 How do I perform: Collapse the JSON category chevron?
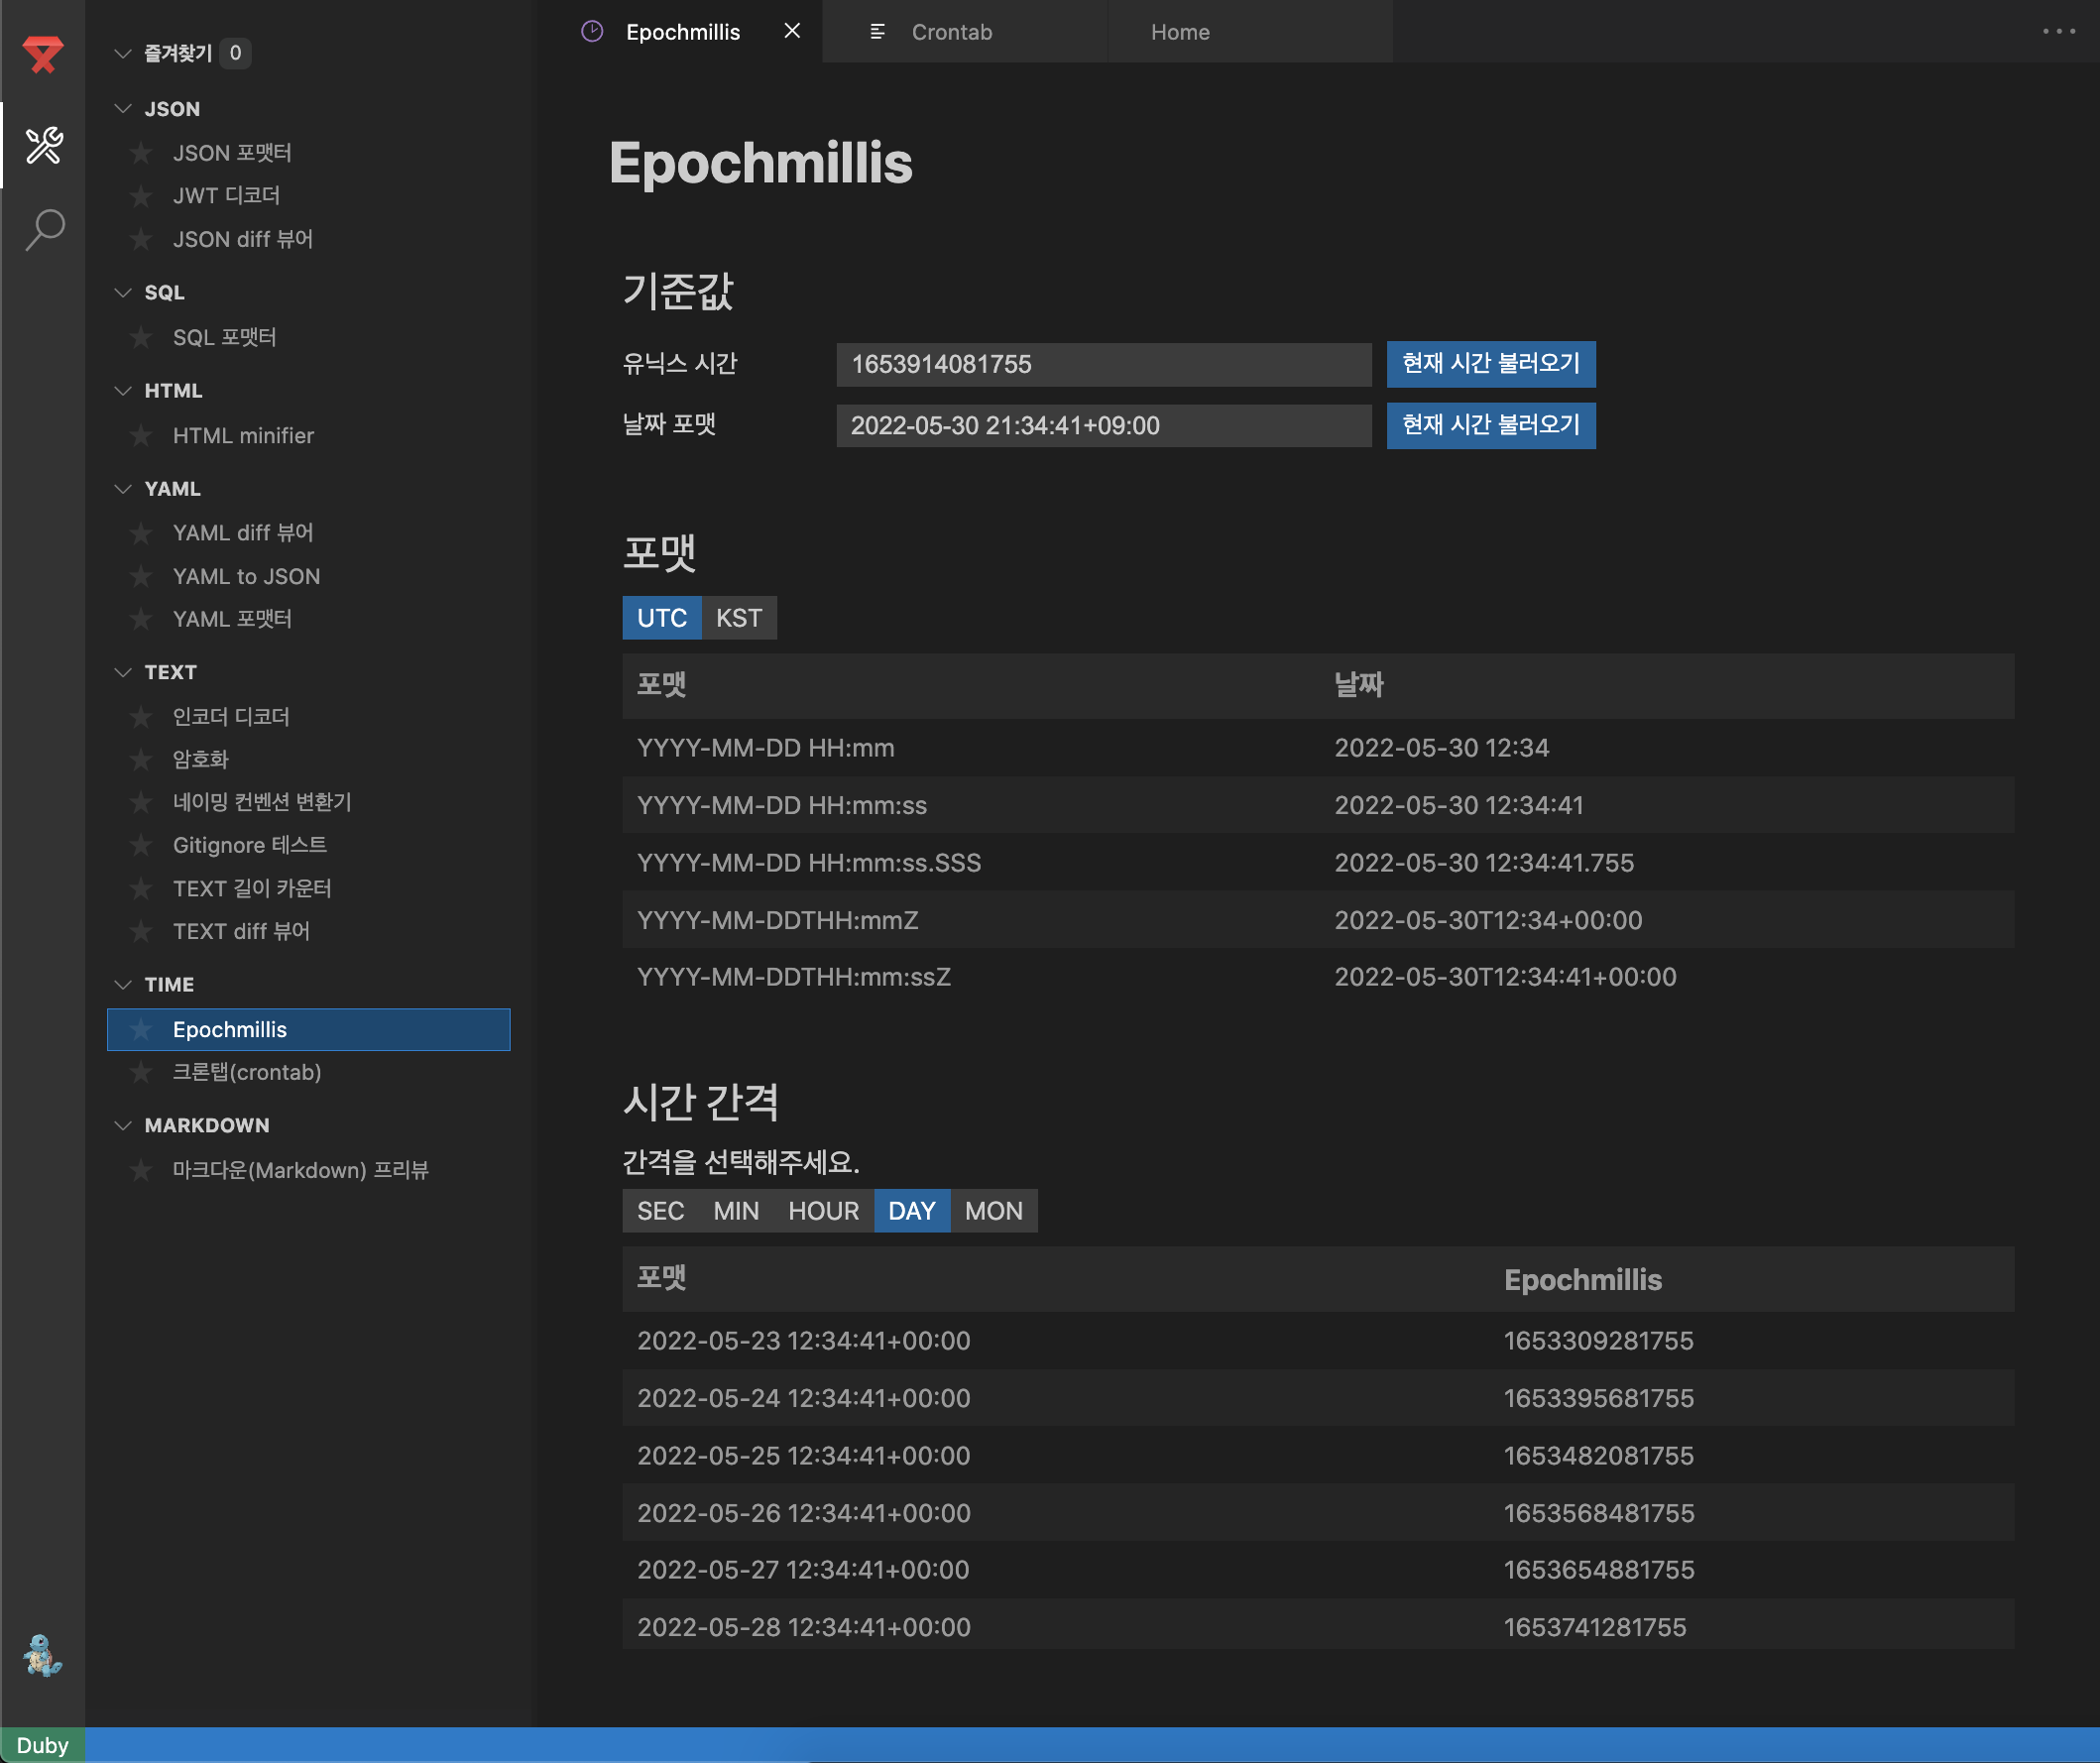pos(123,109)
